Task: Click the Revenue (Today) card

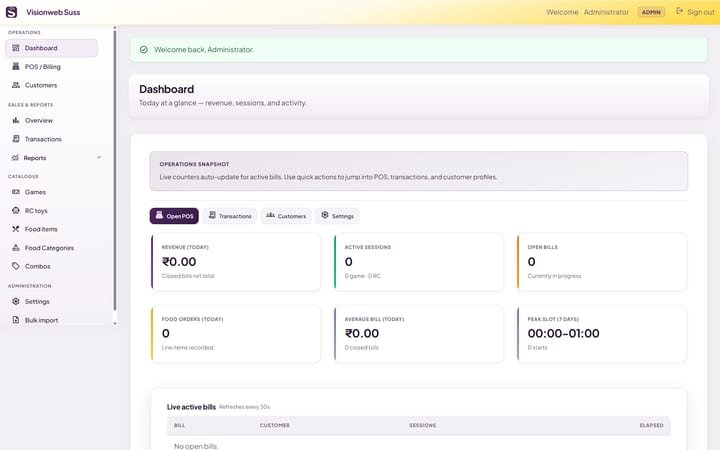Action: [236, 262]
